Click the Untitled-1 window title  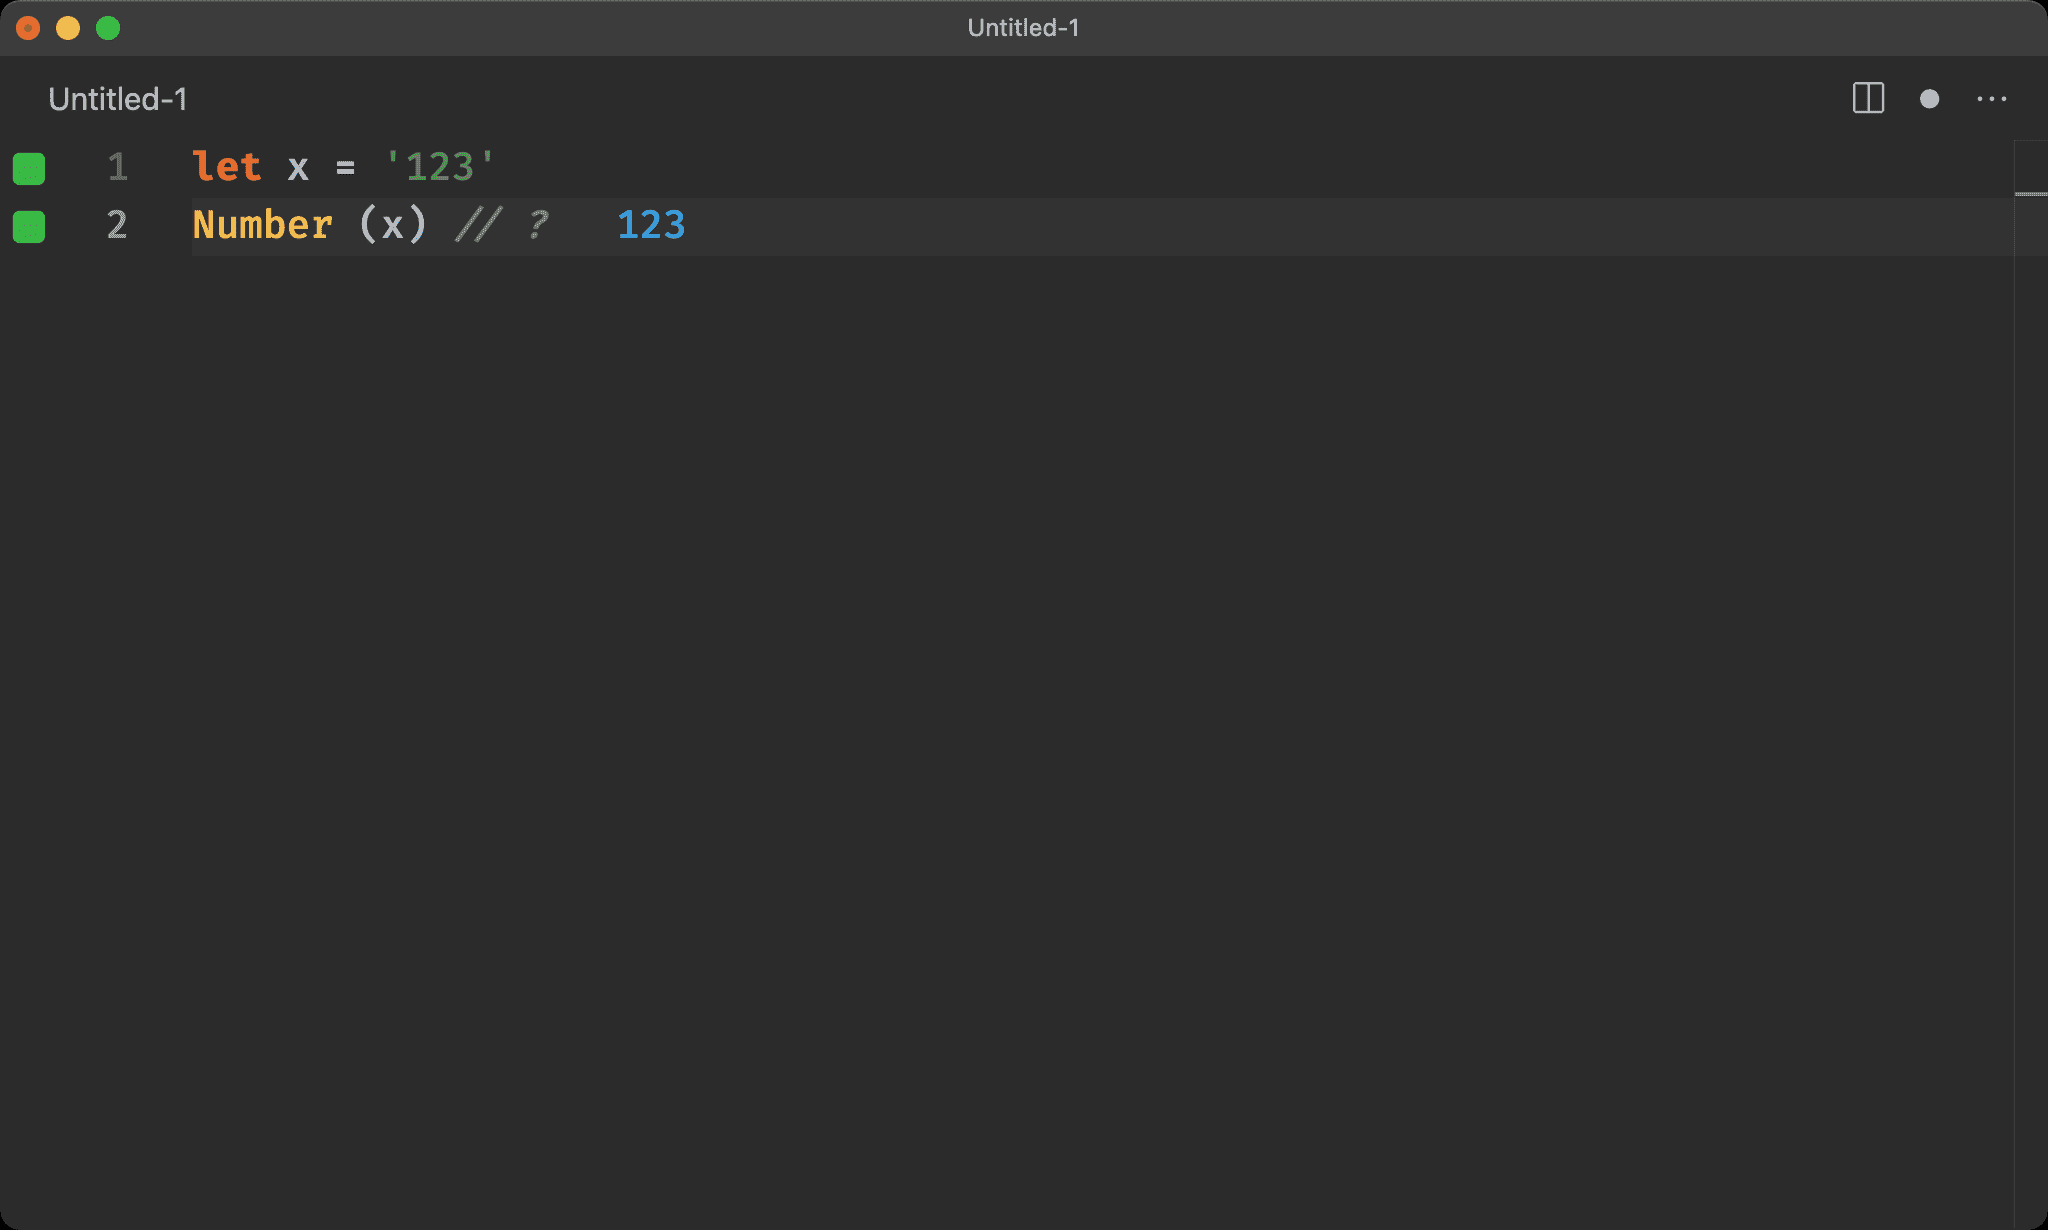click(x=1023, y=28)
